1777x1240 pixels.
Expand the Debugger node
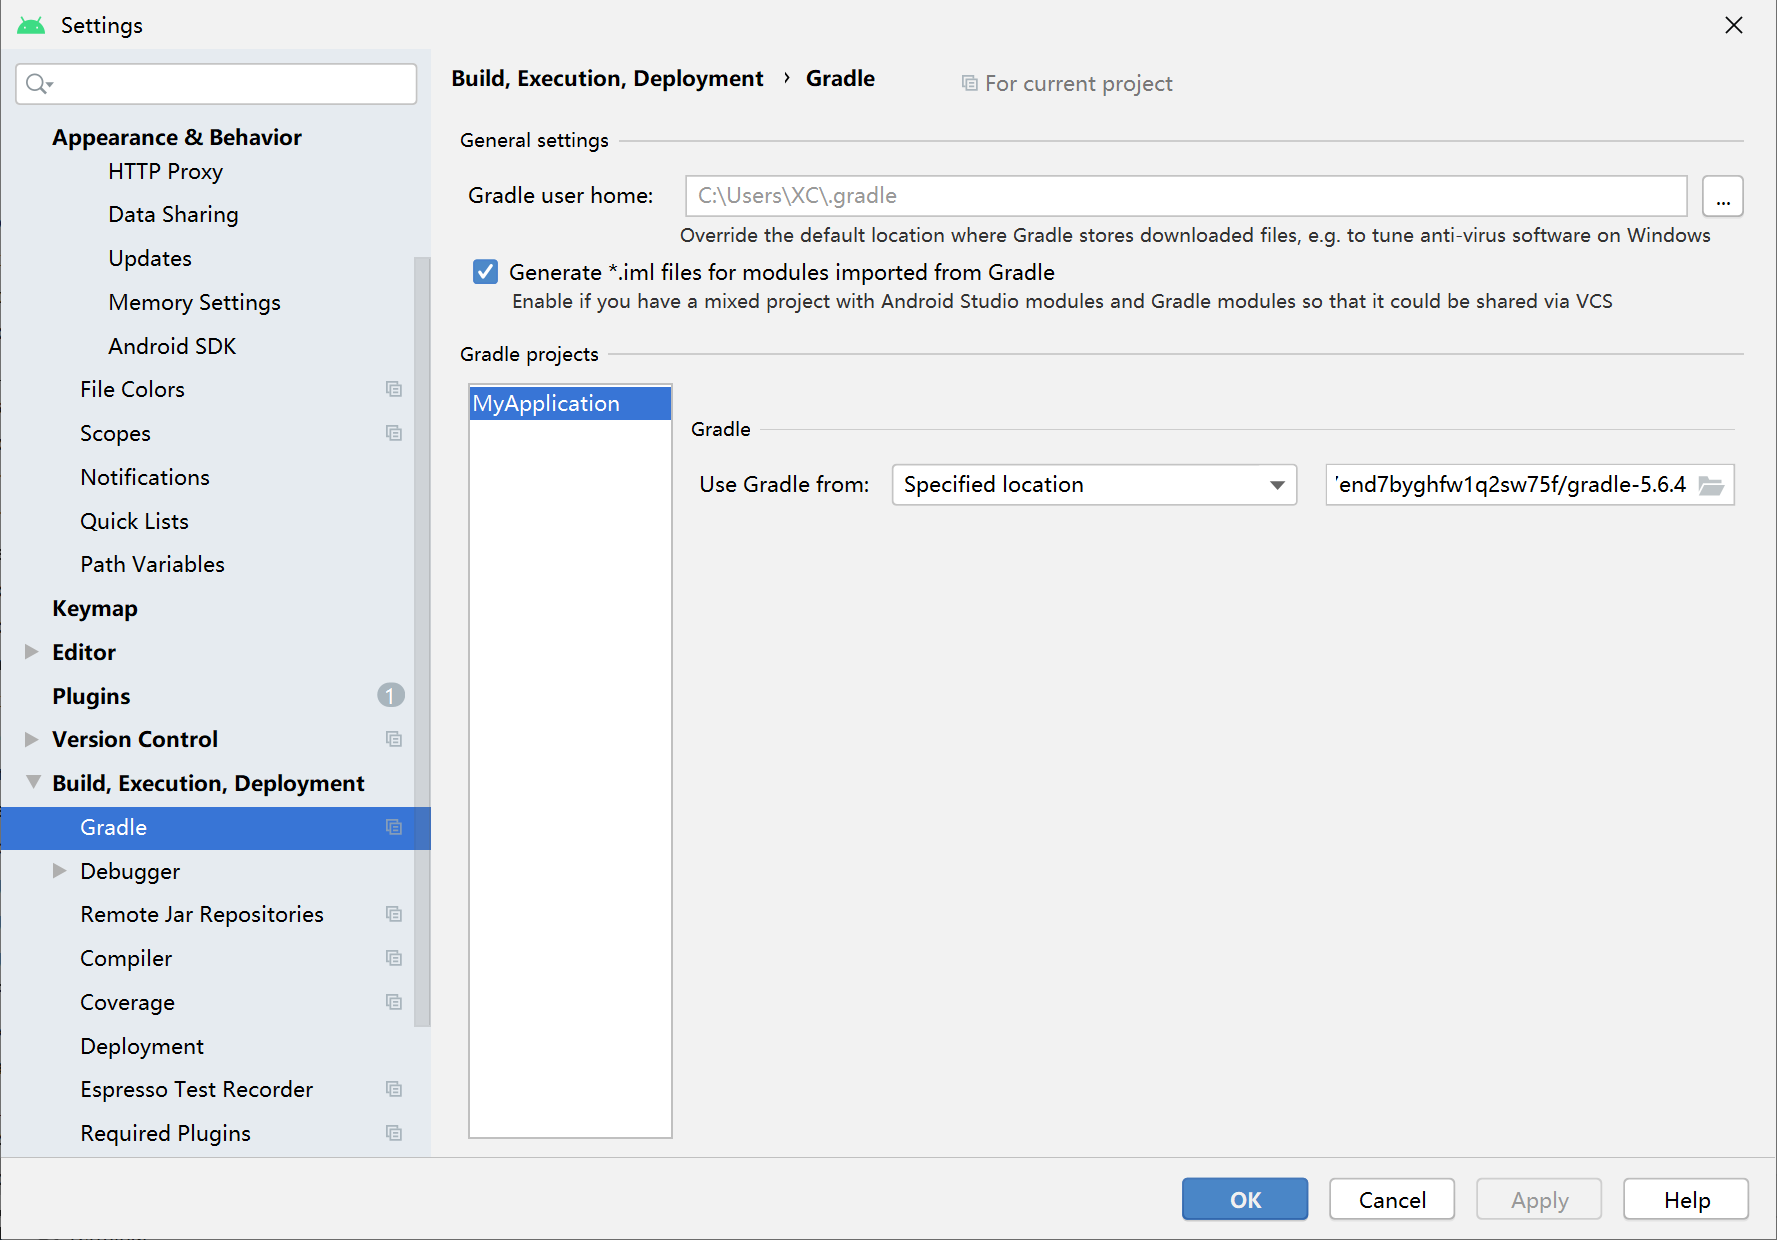click(x=60, y=870)
